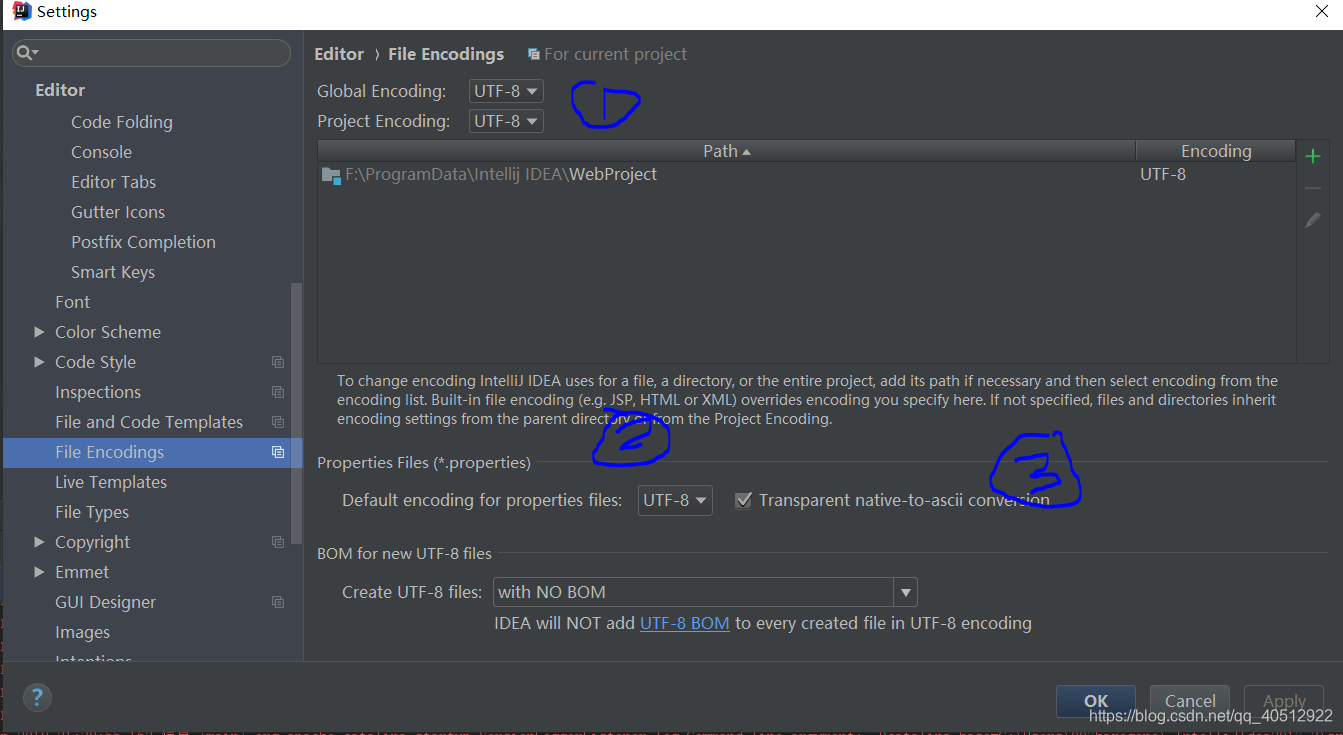Select Code Folding in settings tree
The image size is (1343, 735).
click(x=122, y=122)
